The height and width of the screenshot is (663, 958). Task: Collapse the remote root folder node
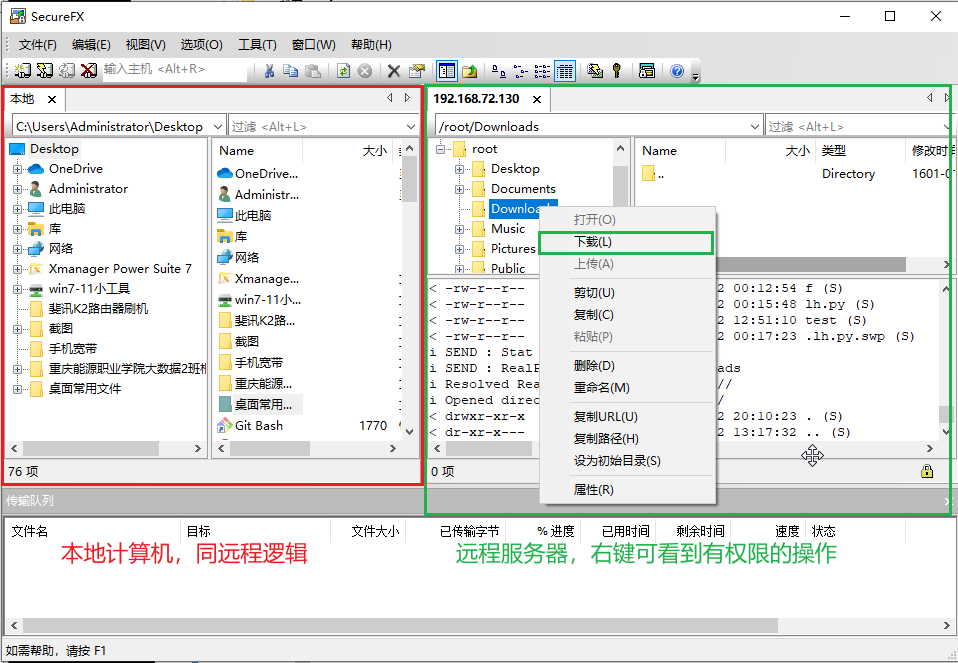440,149
